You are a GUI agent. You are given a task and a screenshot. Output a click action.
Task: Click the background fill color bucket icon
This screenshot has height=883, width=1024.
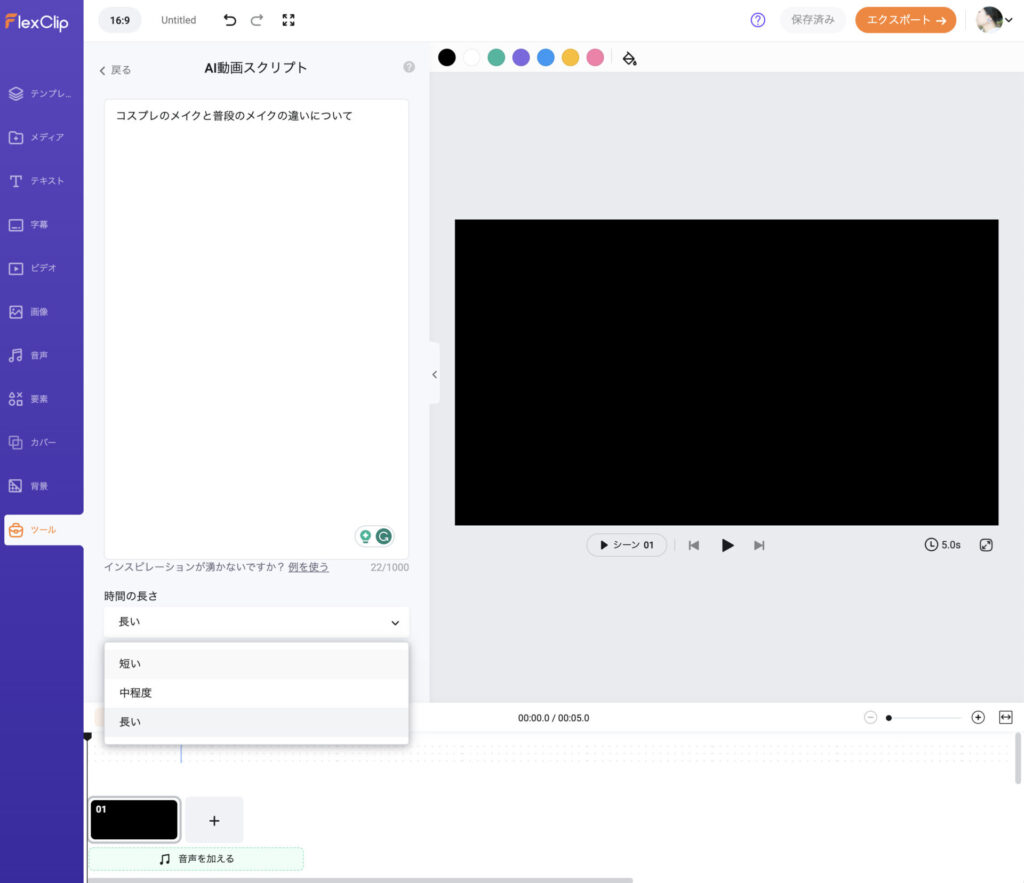pyautogui.click(x=630, y=58)
